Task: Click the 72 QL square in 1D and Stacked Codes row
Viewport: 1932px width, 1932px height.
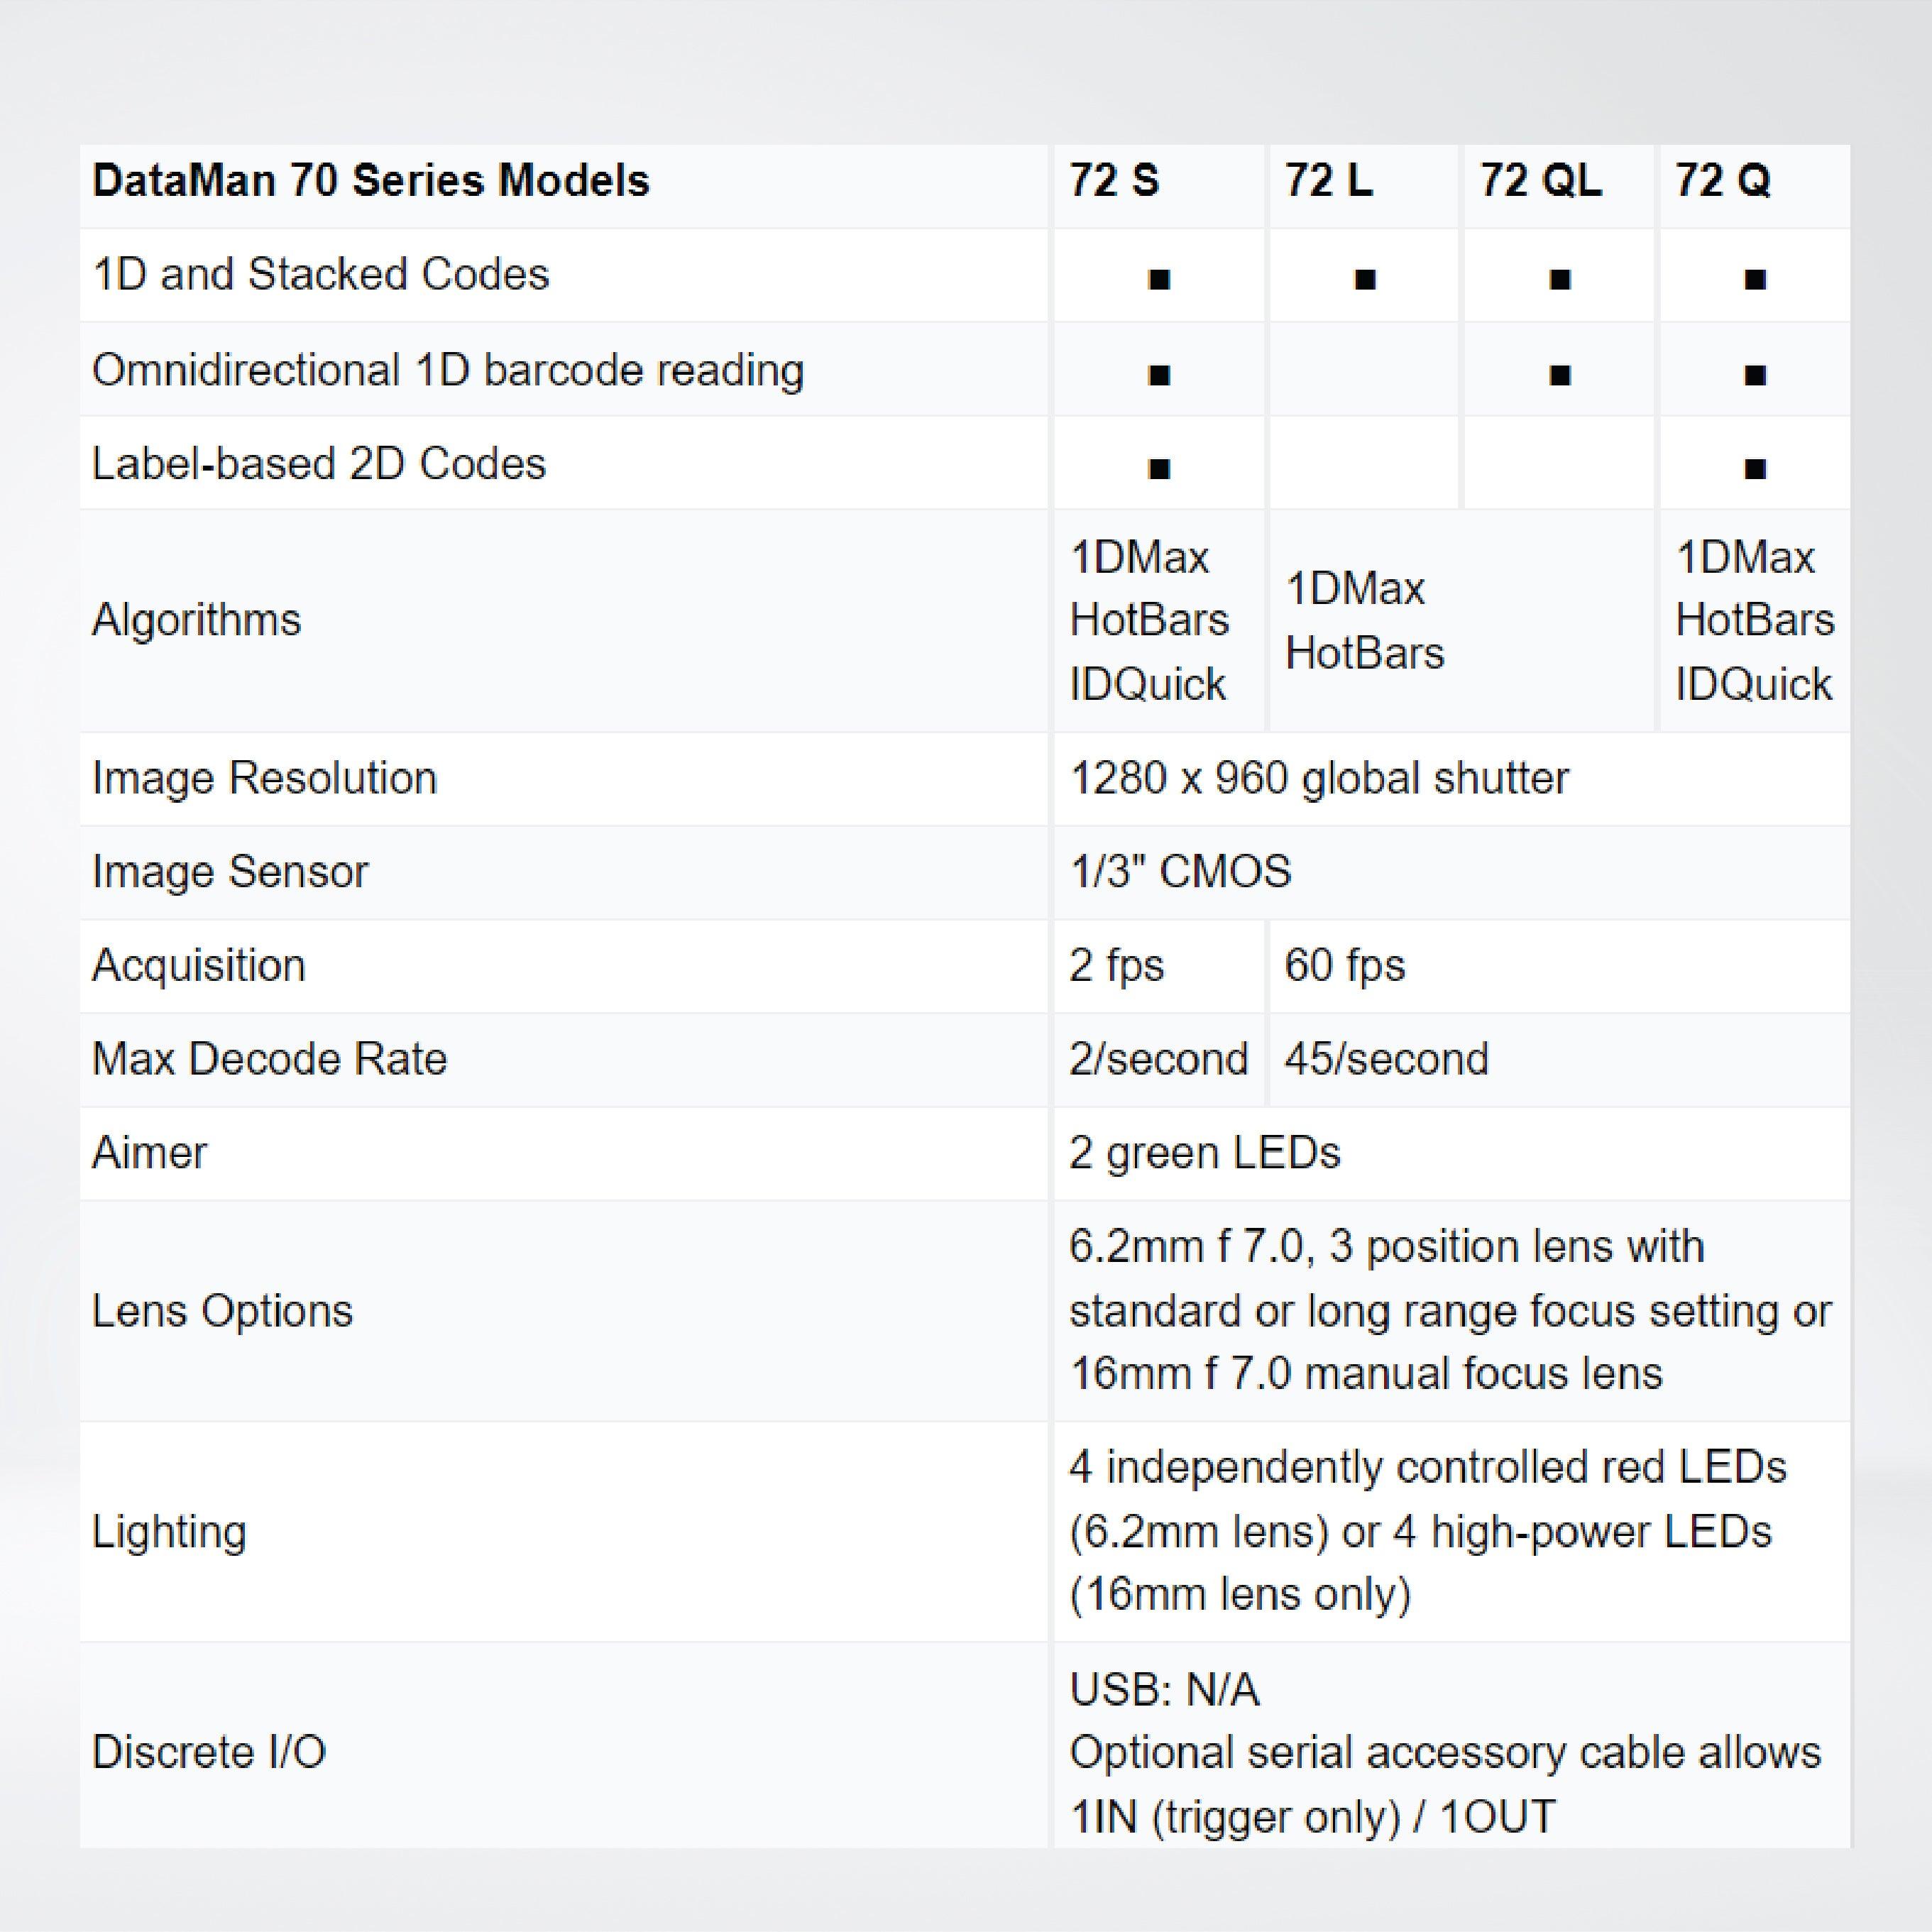Action: 1559,279
